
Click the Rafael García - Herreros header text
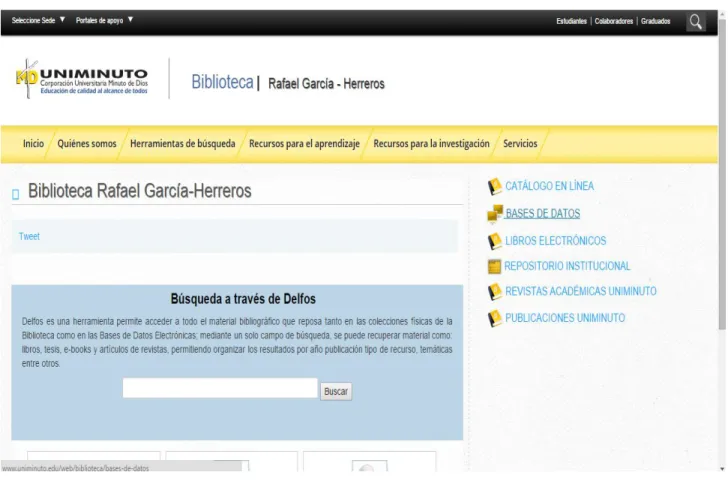(x=326, y=84)
